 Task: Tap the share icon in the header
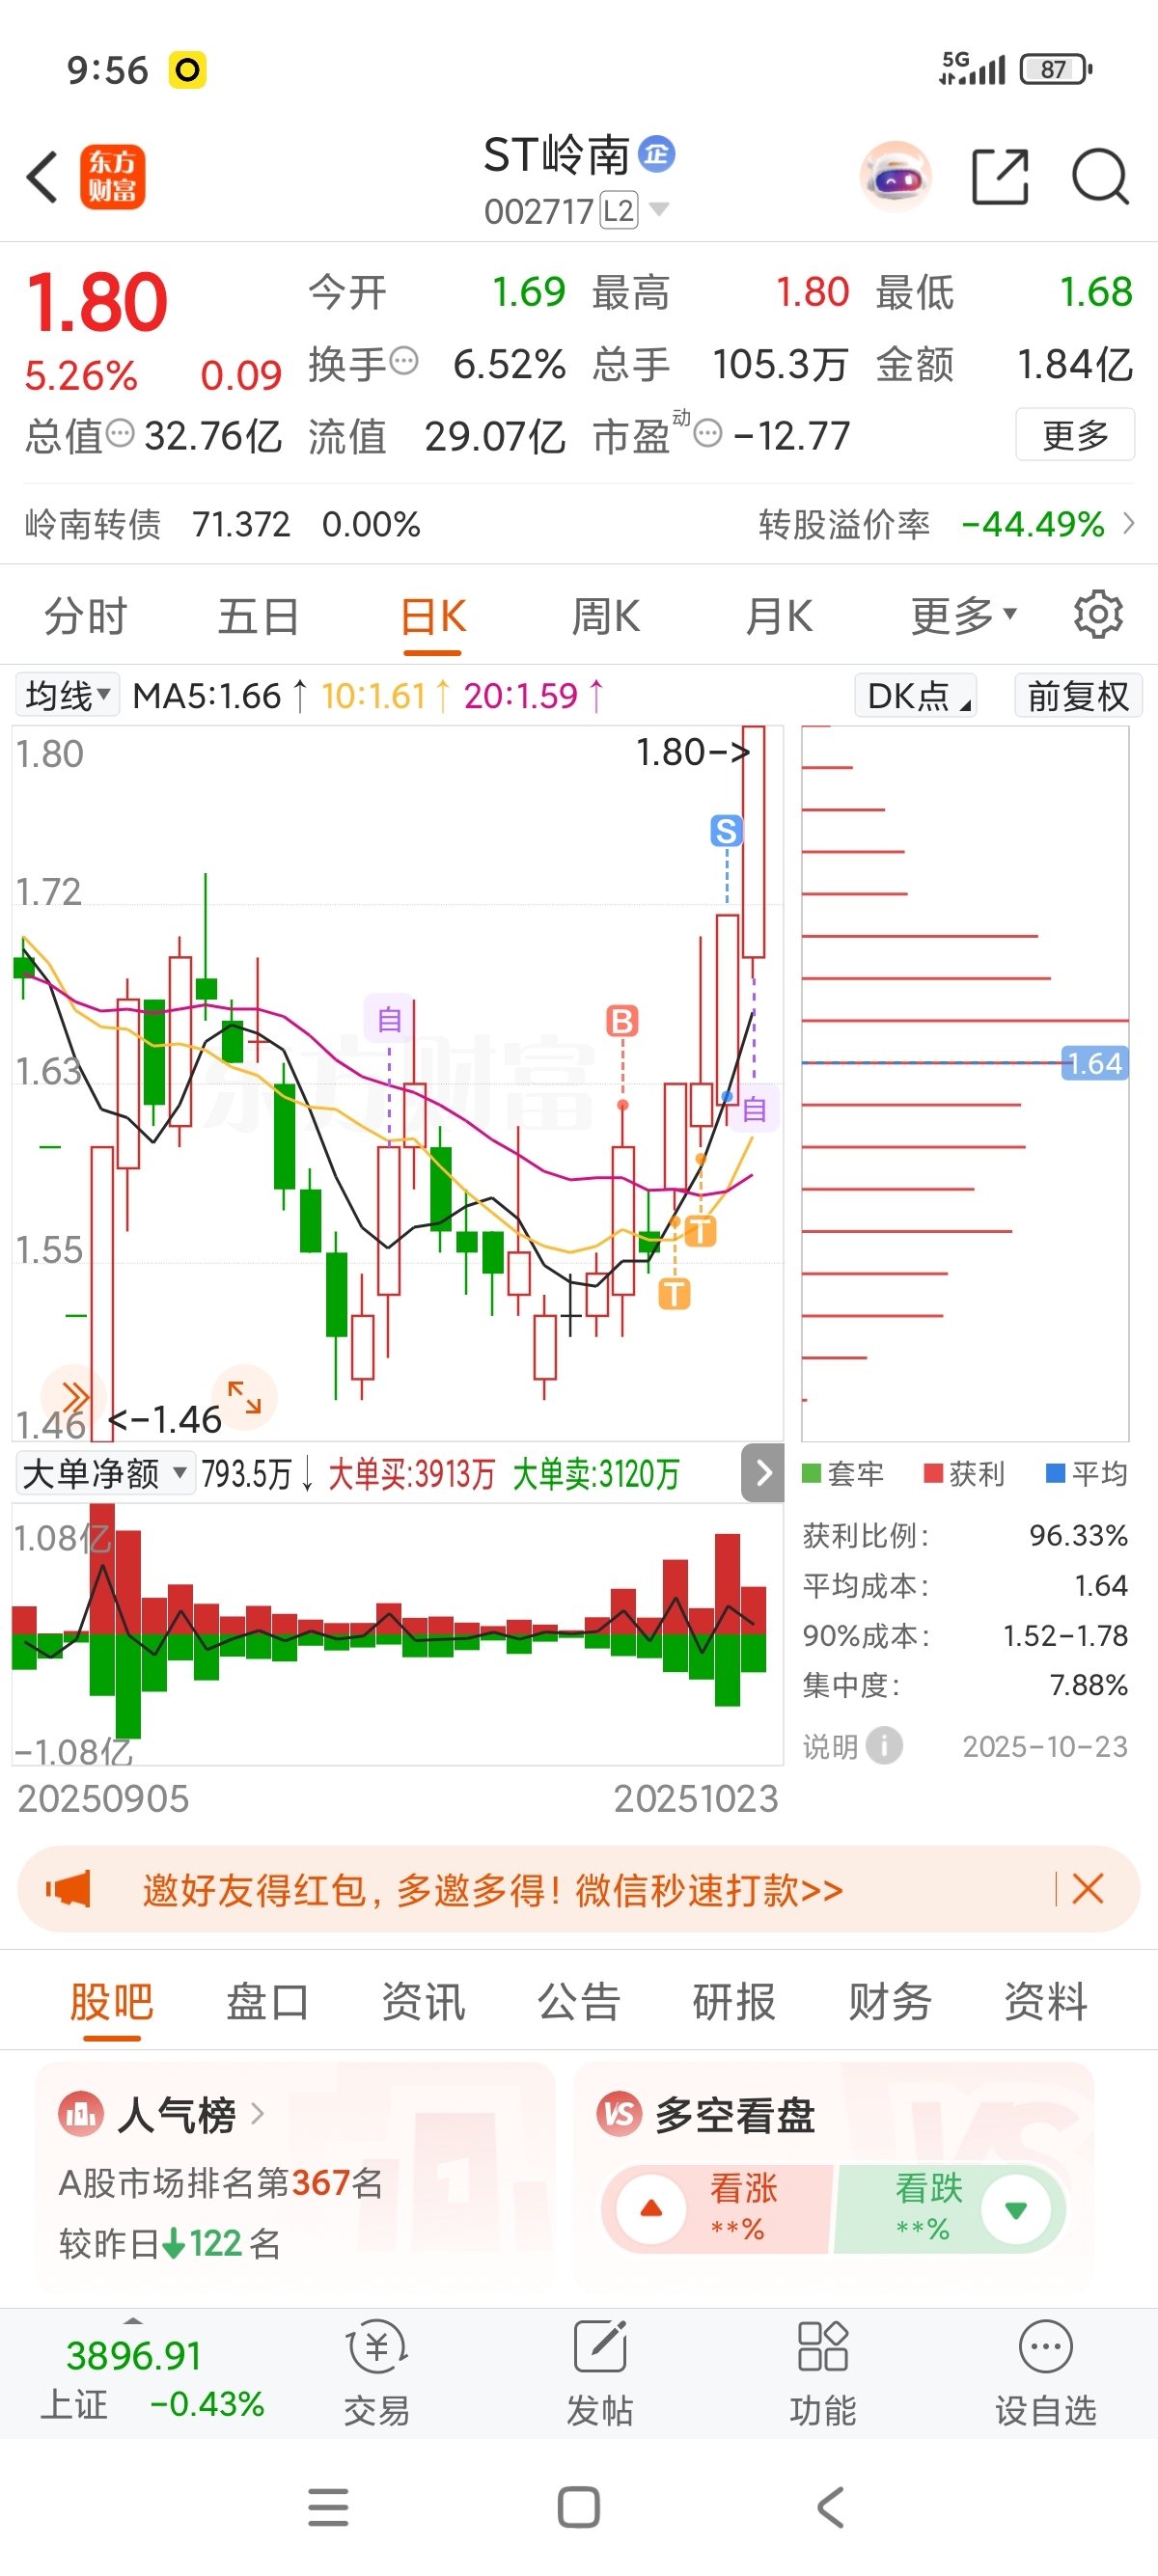click(1000, 177)
